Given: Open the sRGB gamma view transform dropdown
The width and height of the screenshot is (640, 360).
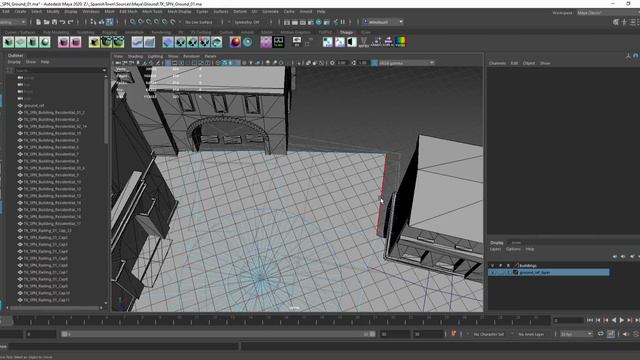Looking at the screenshot, I should click(406, 63).
